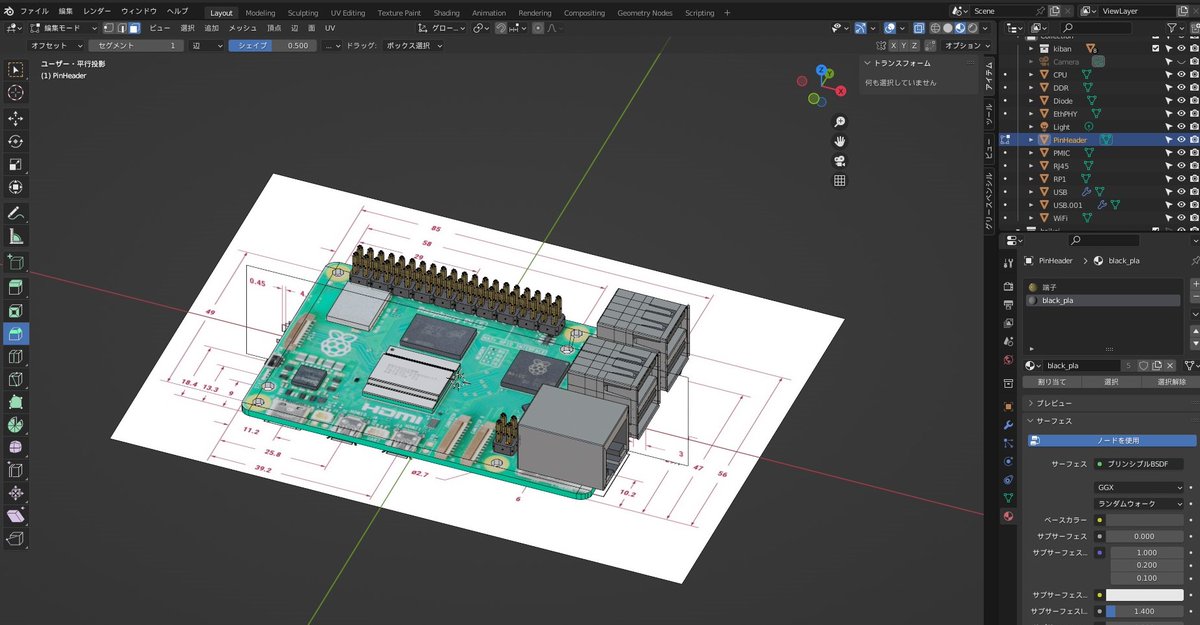
Task: Toggle kiban collection exclude checkbox
Action: [1156, 48]
